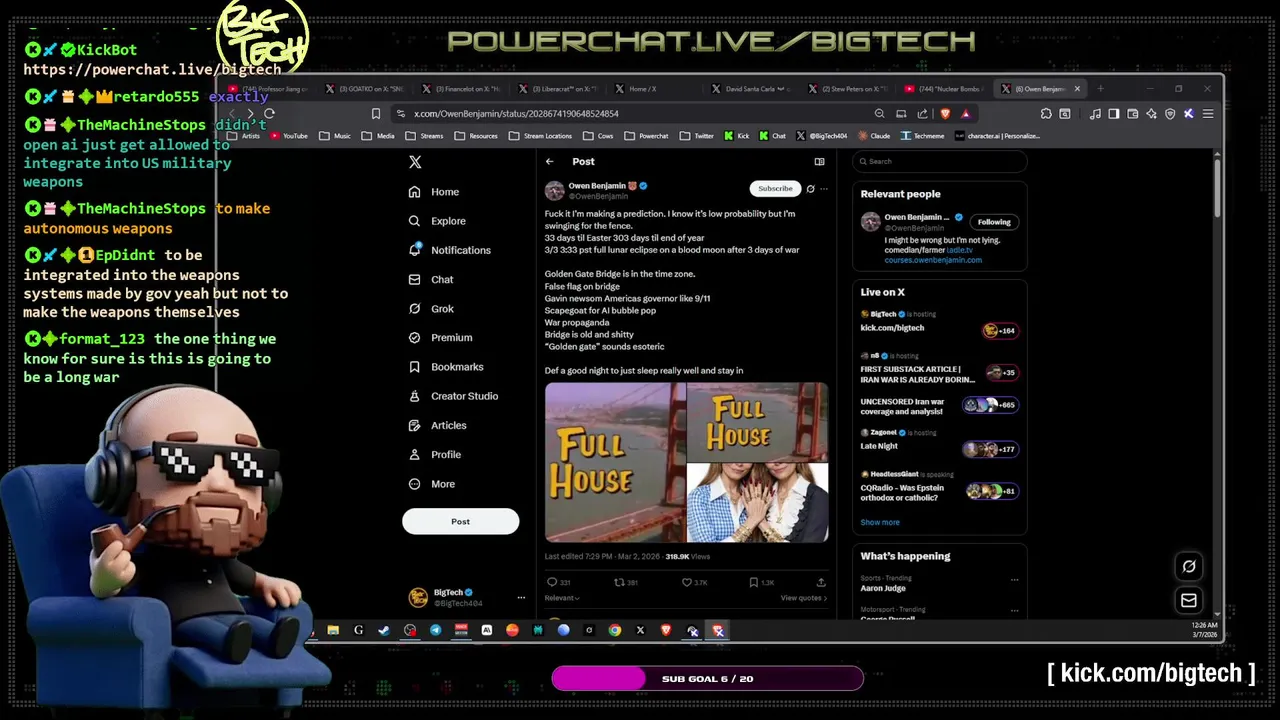The image size is (1280, 720).
Task: Open the floating messages envelope button
Action: [1189, 601]
